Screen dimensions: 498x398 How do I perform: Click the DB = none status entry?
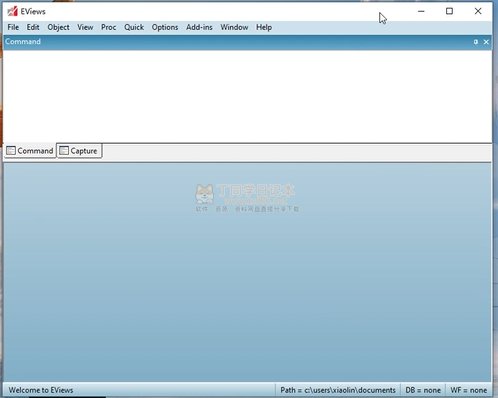[x=423, y=390]
